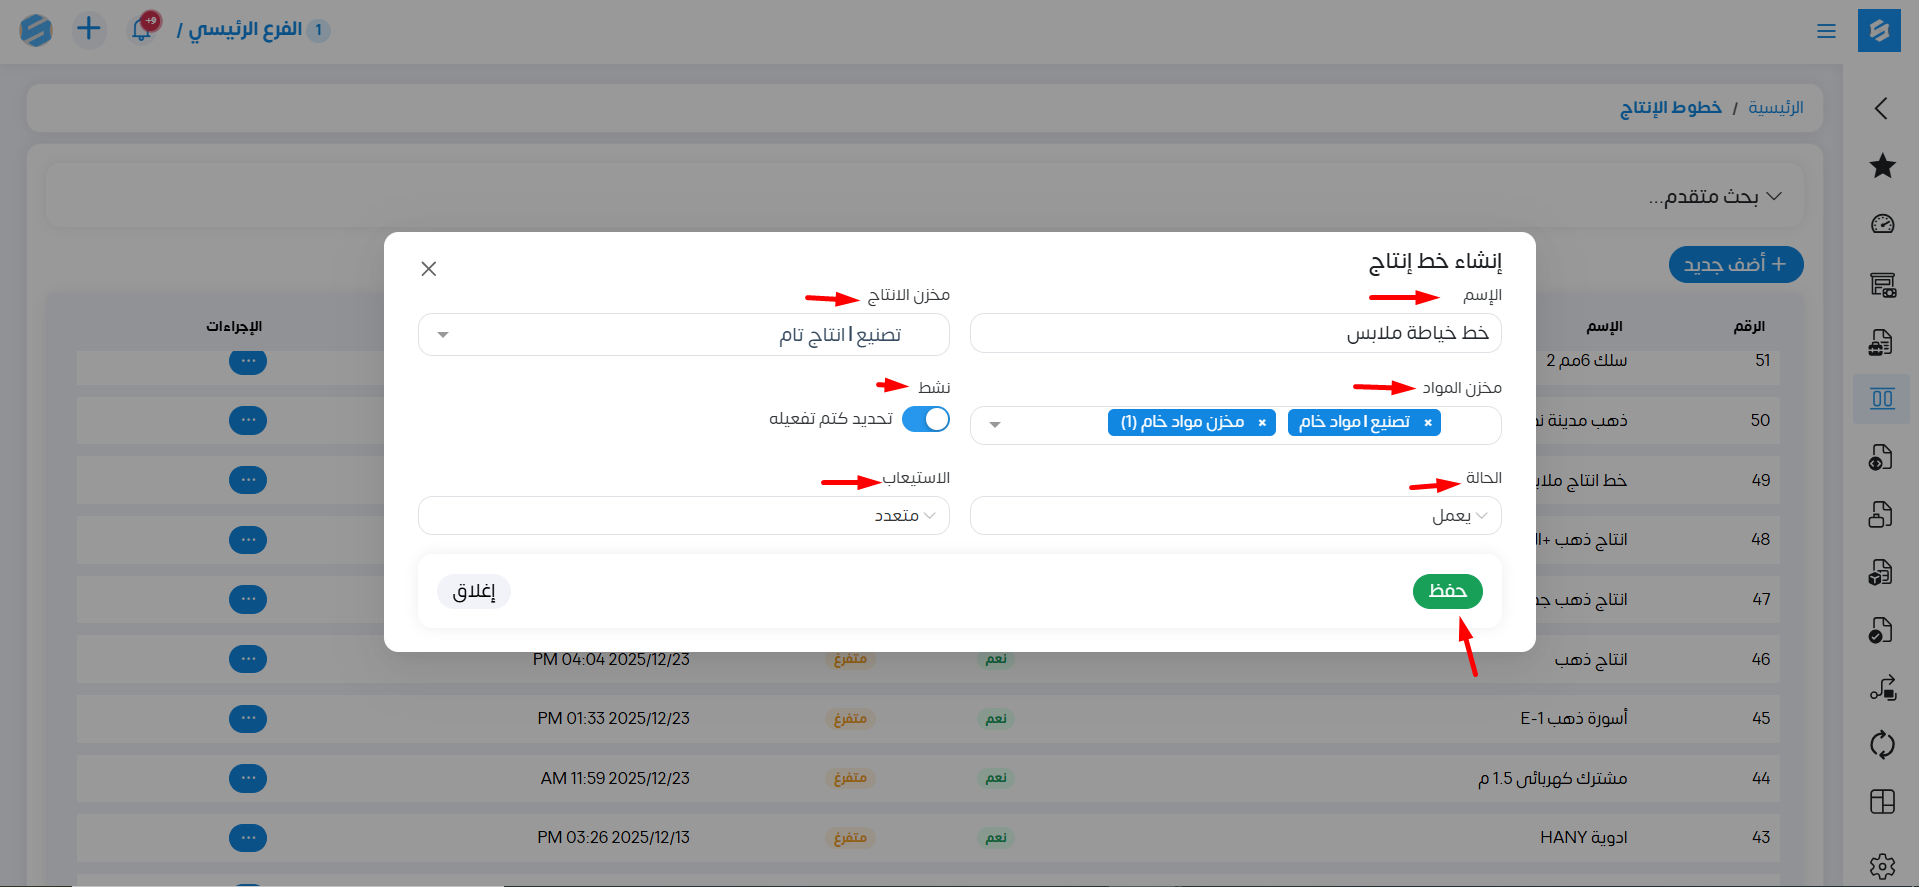Image resolution: width=1919 pixels, height=887 pixels.
Task: Remove the 'مخزن مواد خام (1)' tag
Action: (1262, 423)
